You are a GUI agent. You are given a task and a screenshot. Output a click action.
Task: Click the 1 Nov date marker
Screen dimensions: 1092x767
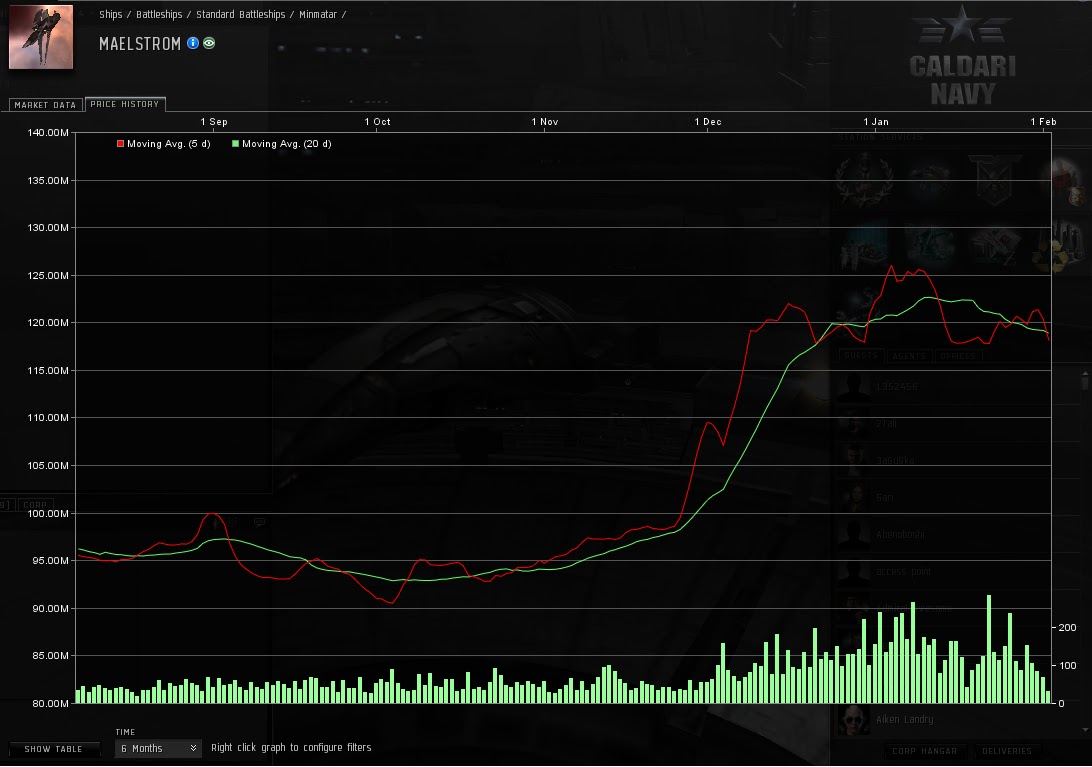pos(545,121)
